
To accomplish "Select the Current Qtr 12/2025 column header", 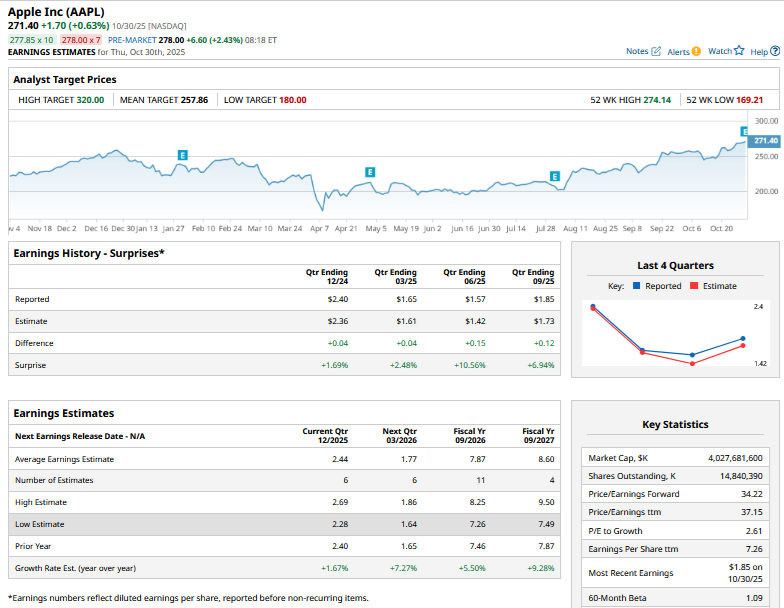I will tap(325, 436).
